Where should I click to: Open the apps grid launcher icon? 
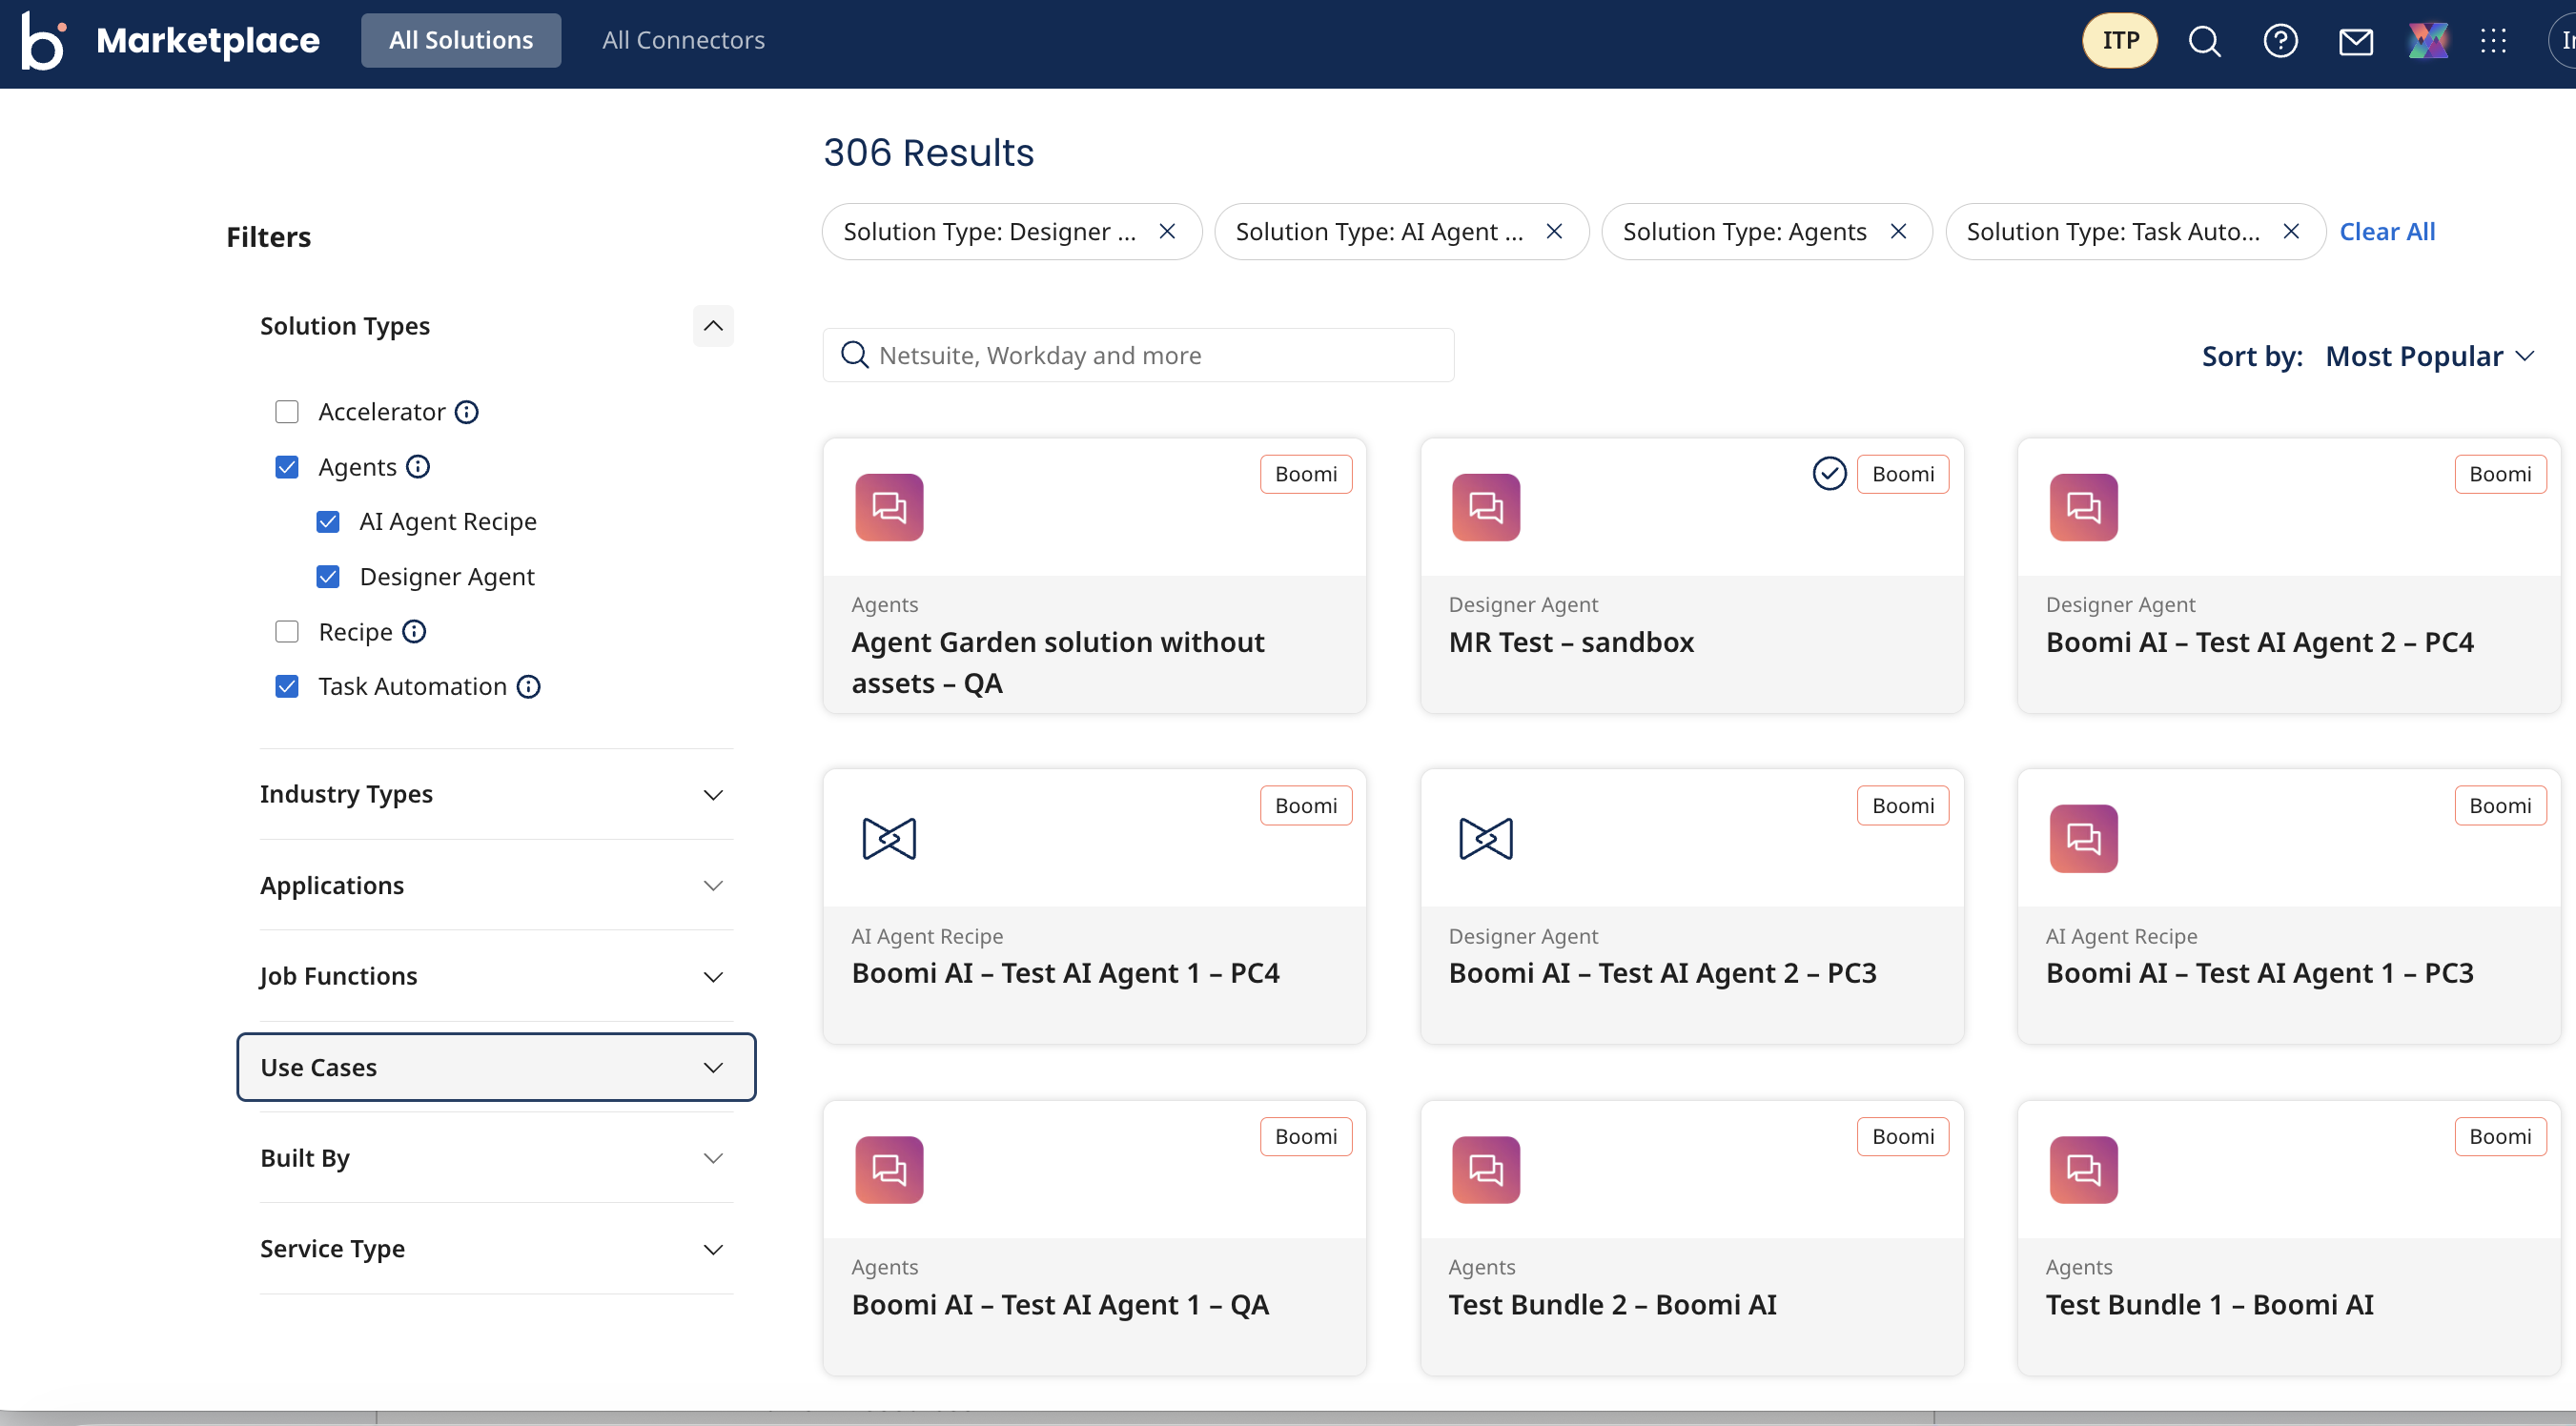tap(2493, 41)
